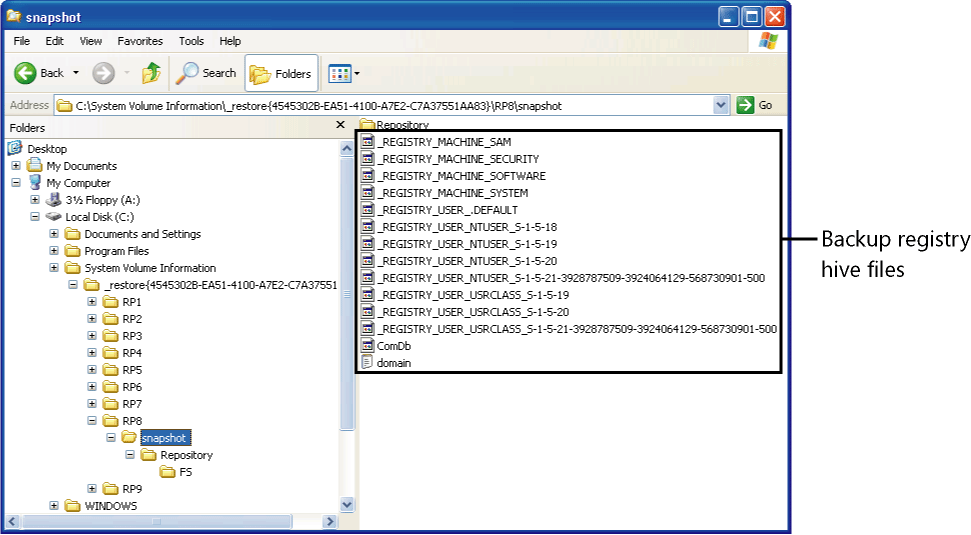
Task: Close the Folders pane with X
Action: click(x=340, y=127)
